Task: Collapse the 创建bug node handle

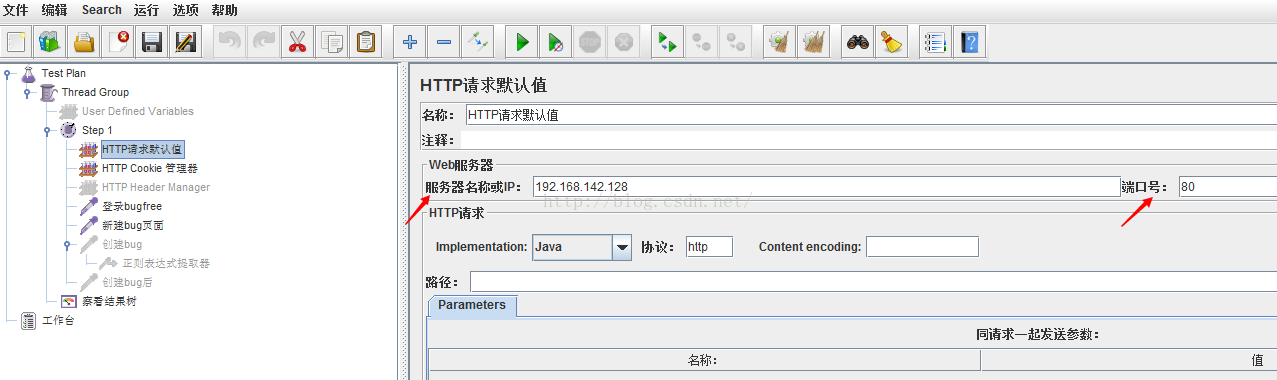Action: pyautogui.click(x=67, y=244)
